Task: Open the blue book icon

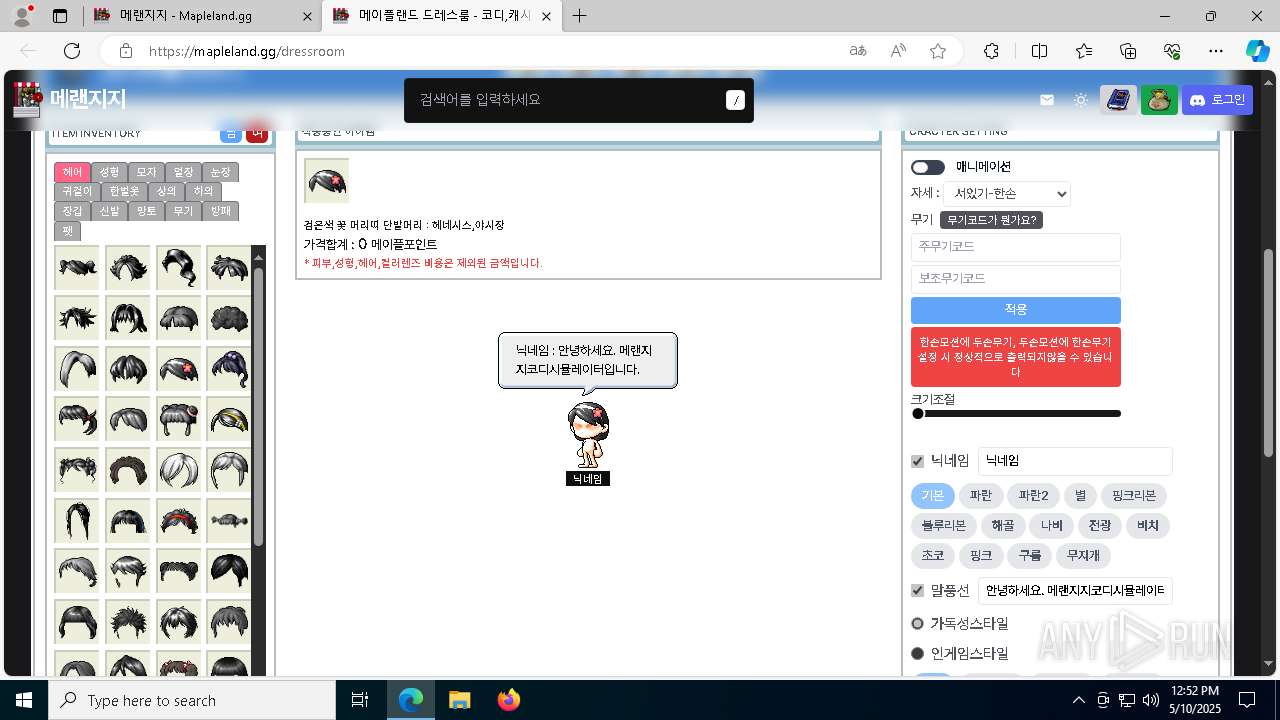Action: [1119, 100]
